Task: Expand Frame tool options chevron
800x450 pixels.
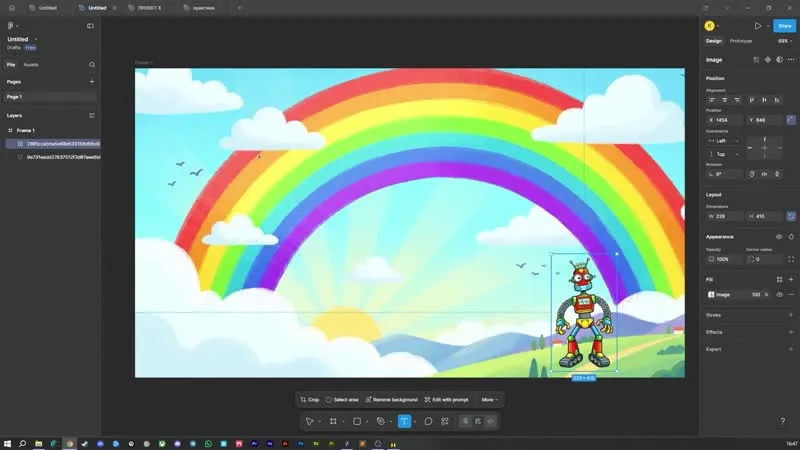Action: [x=343, y=422]
